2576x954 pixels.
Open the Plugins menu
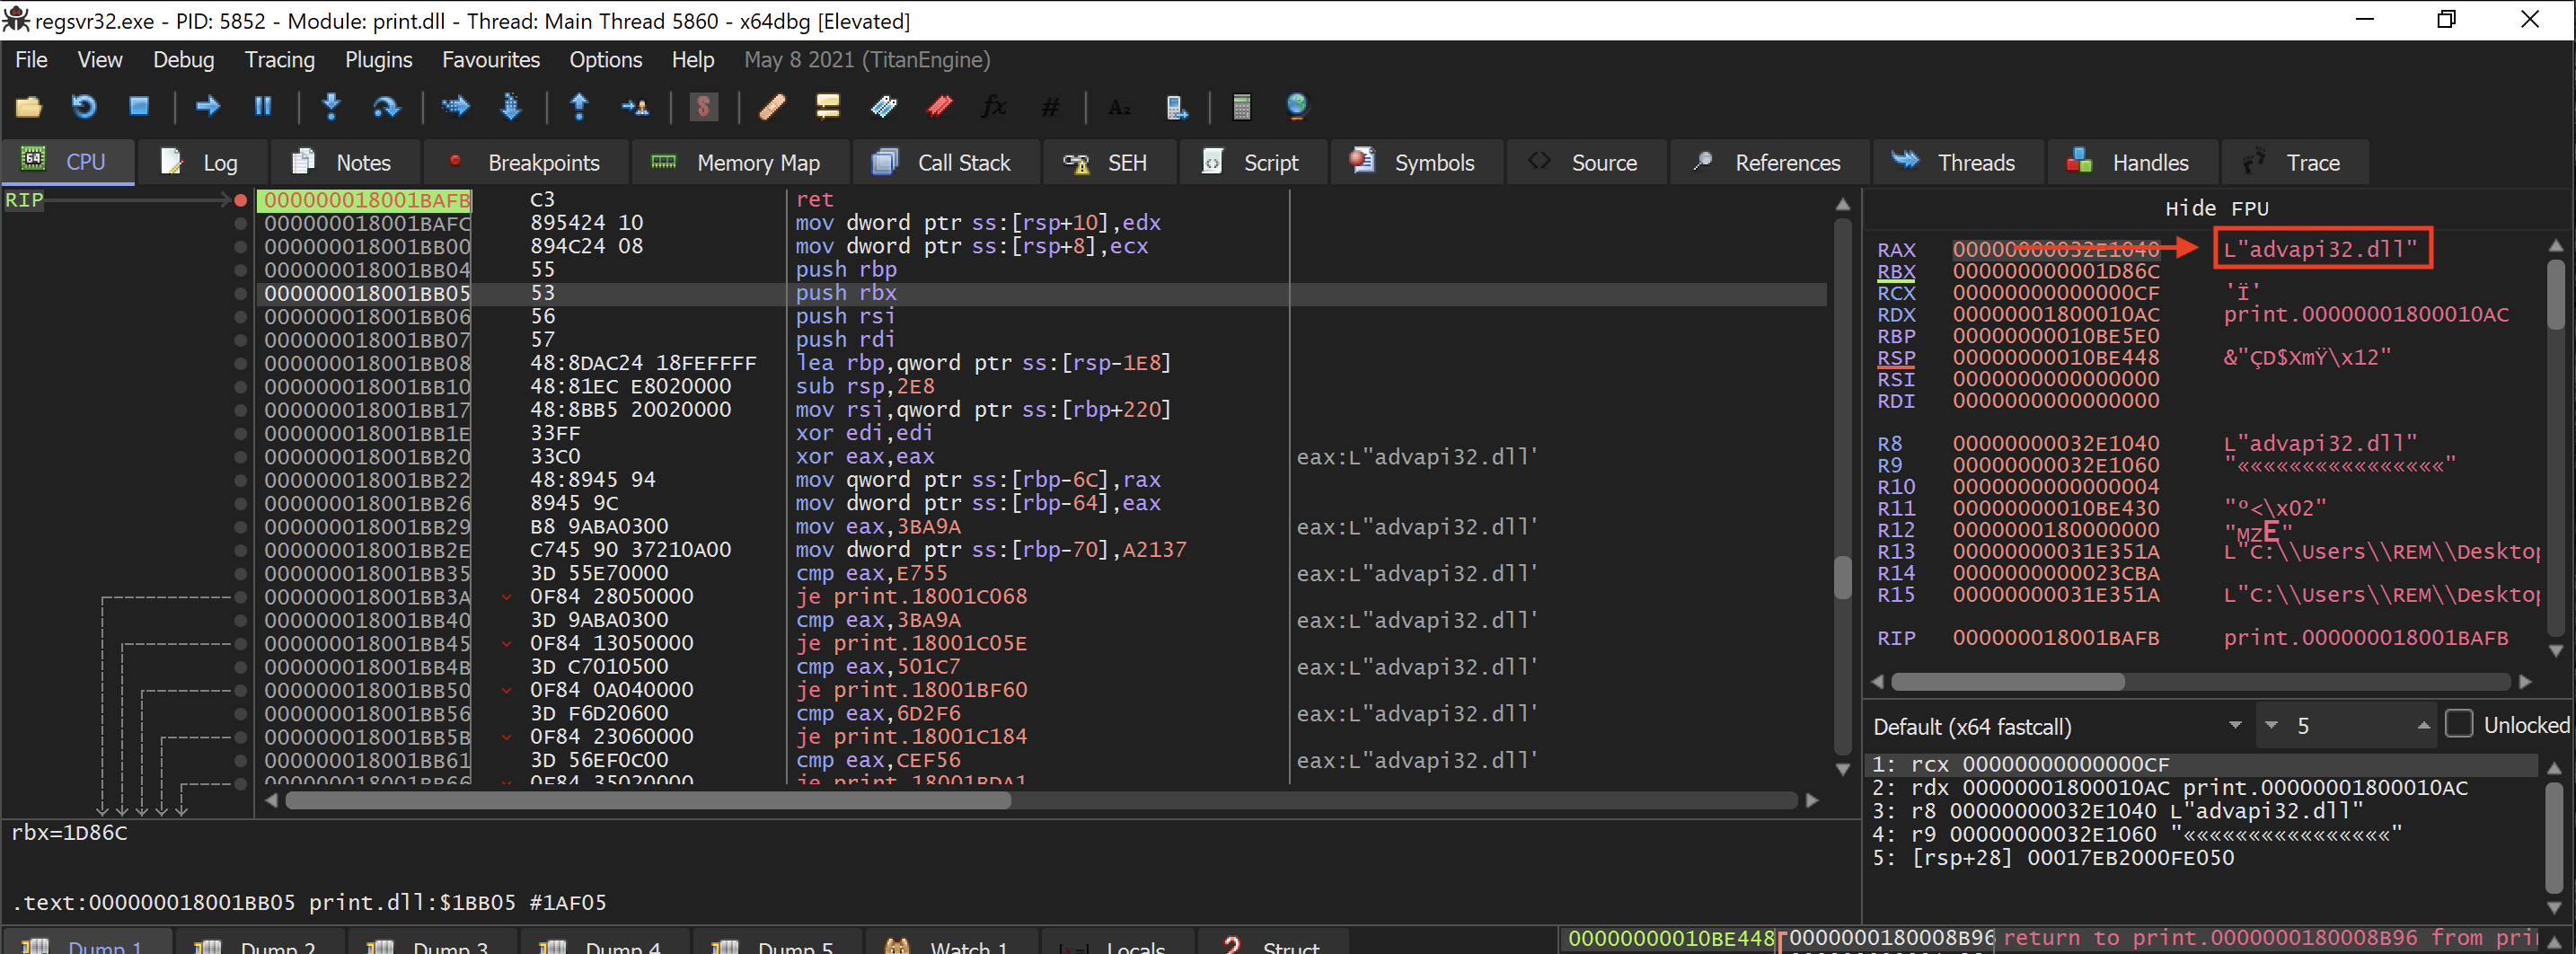click(378, 60)
